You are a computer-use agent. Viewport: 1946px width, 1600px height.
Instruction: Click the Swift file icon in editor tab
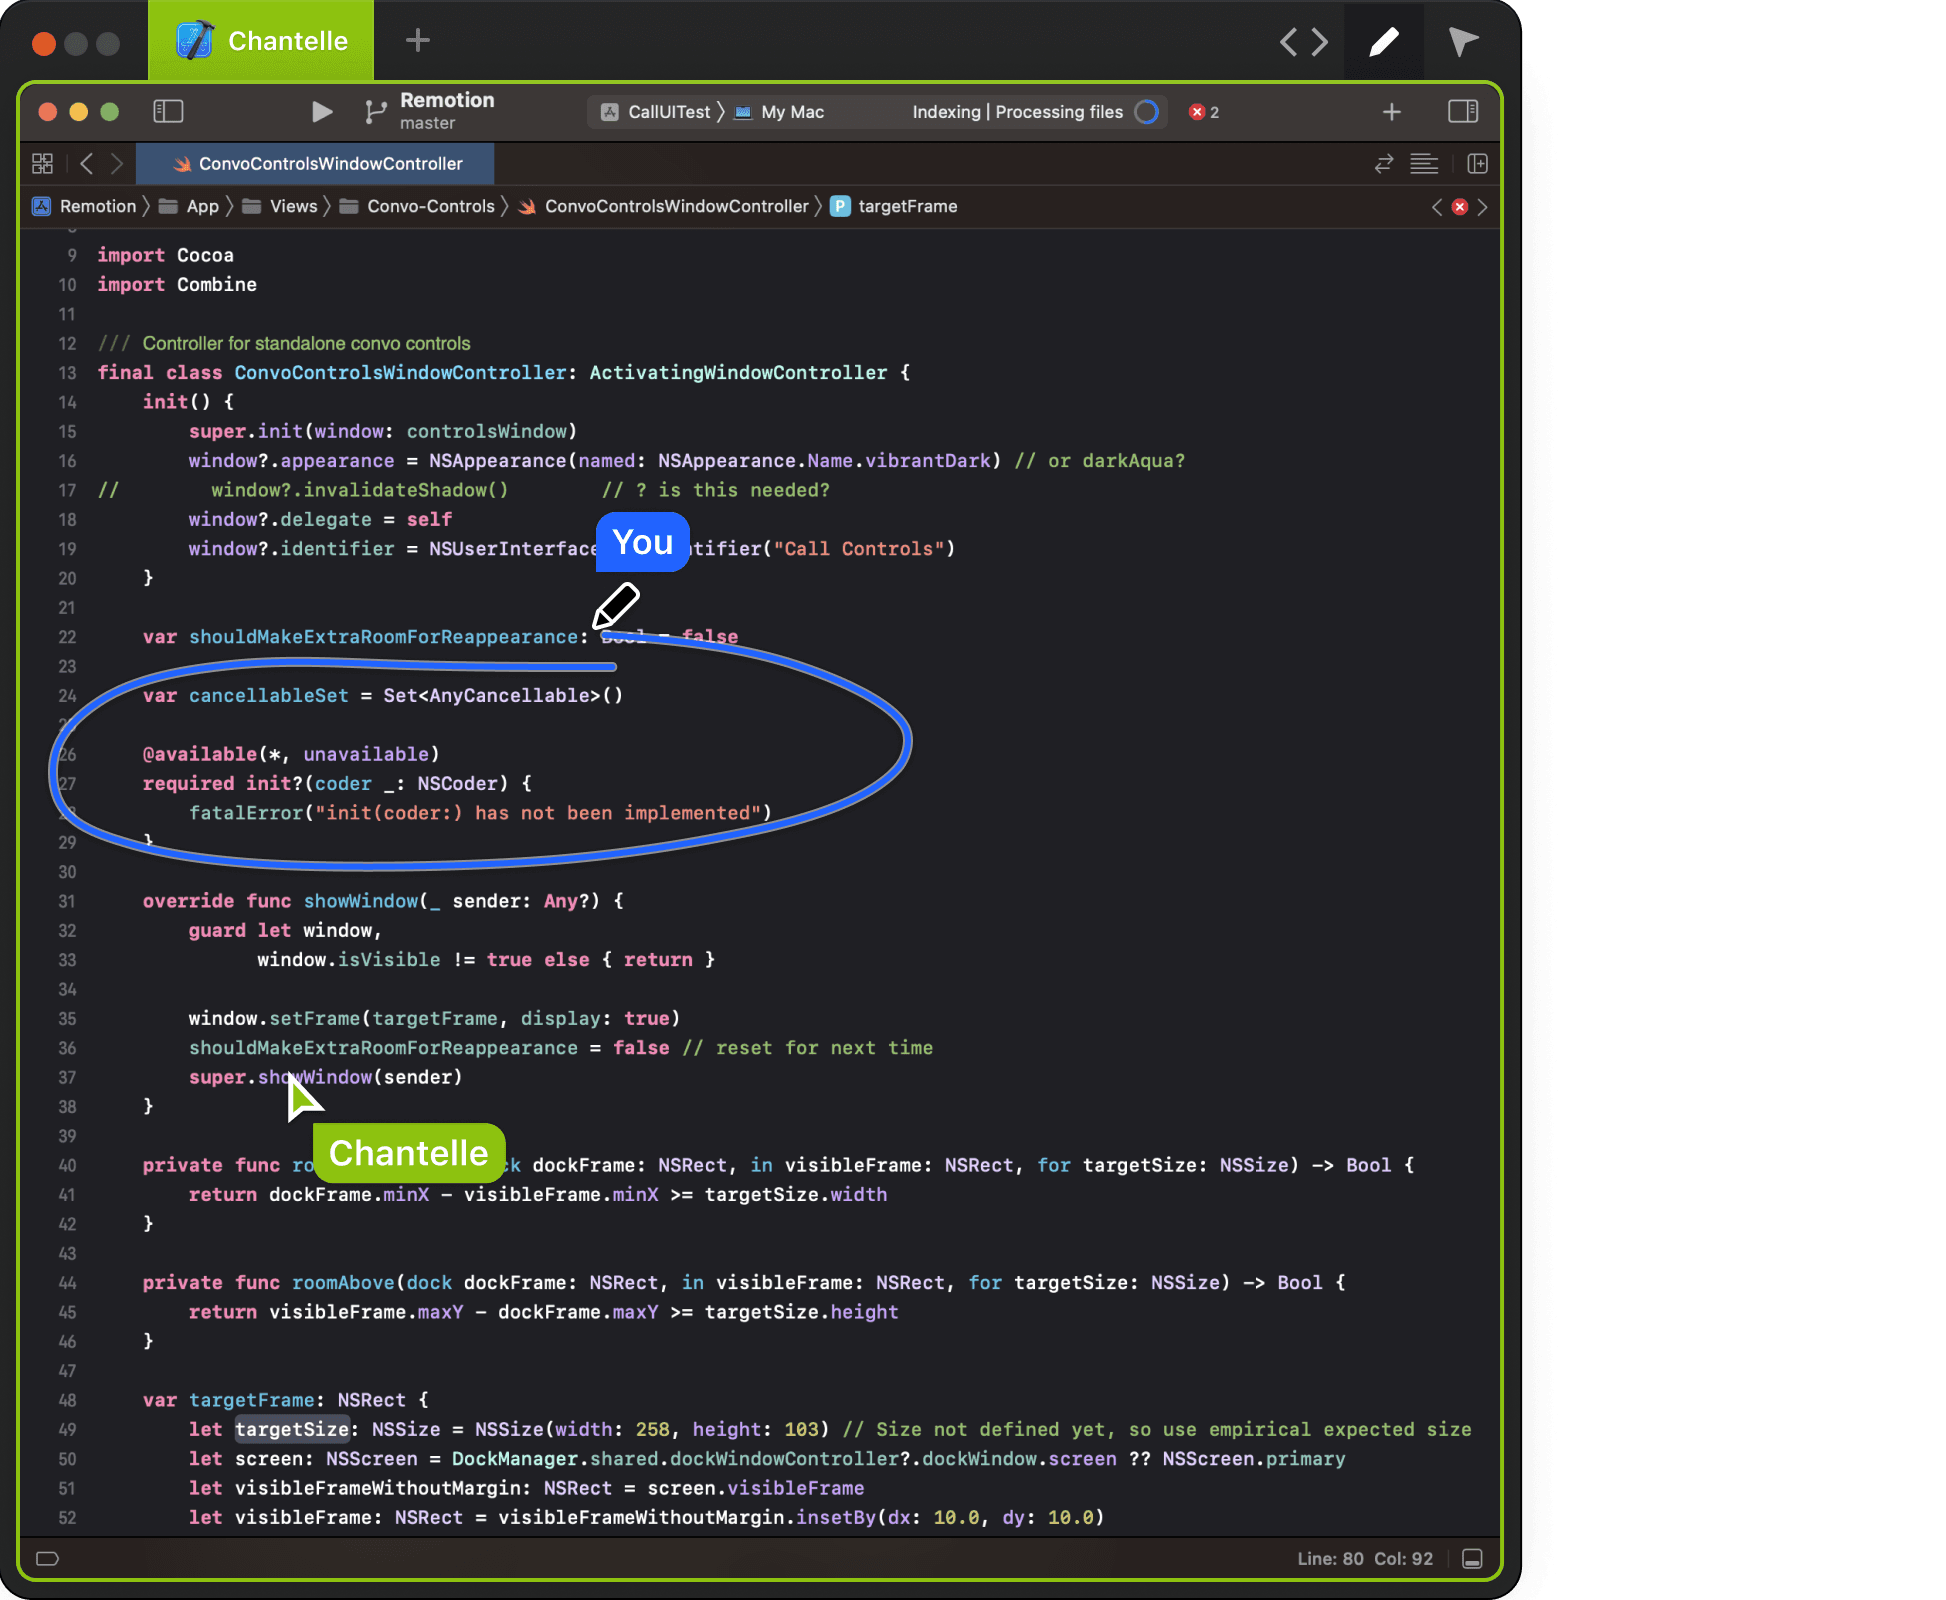(182, 164)
